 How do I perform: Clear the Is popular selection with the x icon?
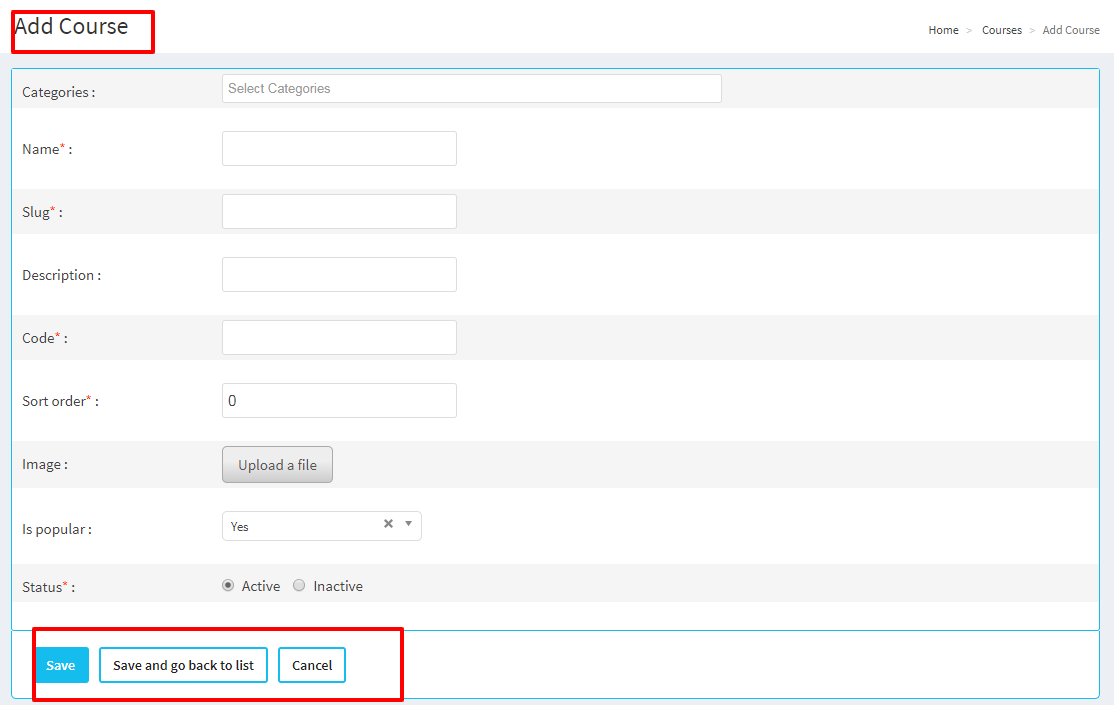(388, 524)
